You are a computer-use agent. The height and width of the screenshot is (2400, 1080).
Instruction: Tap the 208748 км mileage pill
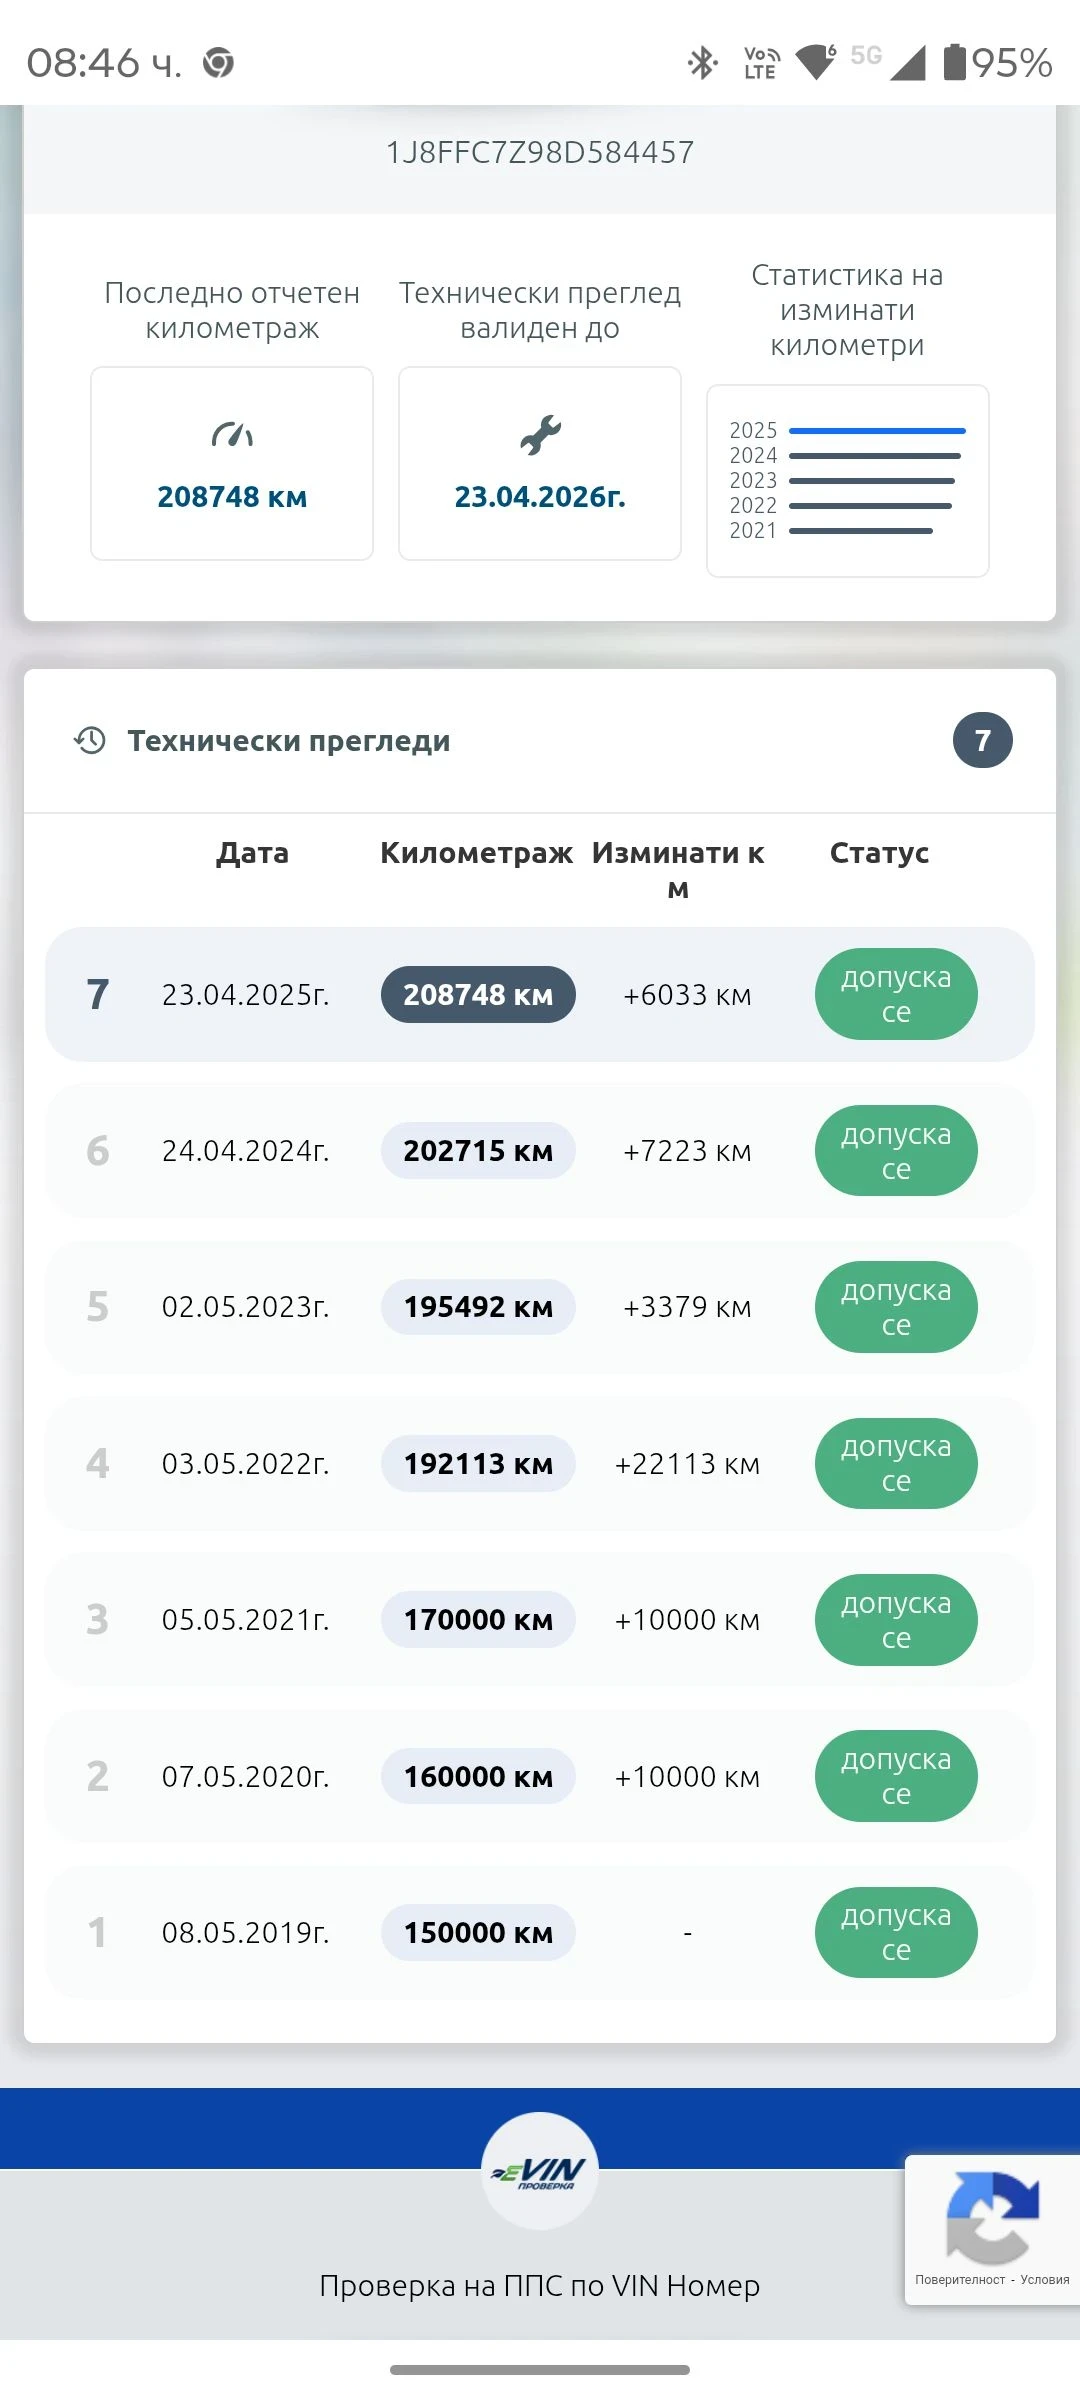(478, 995)
